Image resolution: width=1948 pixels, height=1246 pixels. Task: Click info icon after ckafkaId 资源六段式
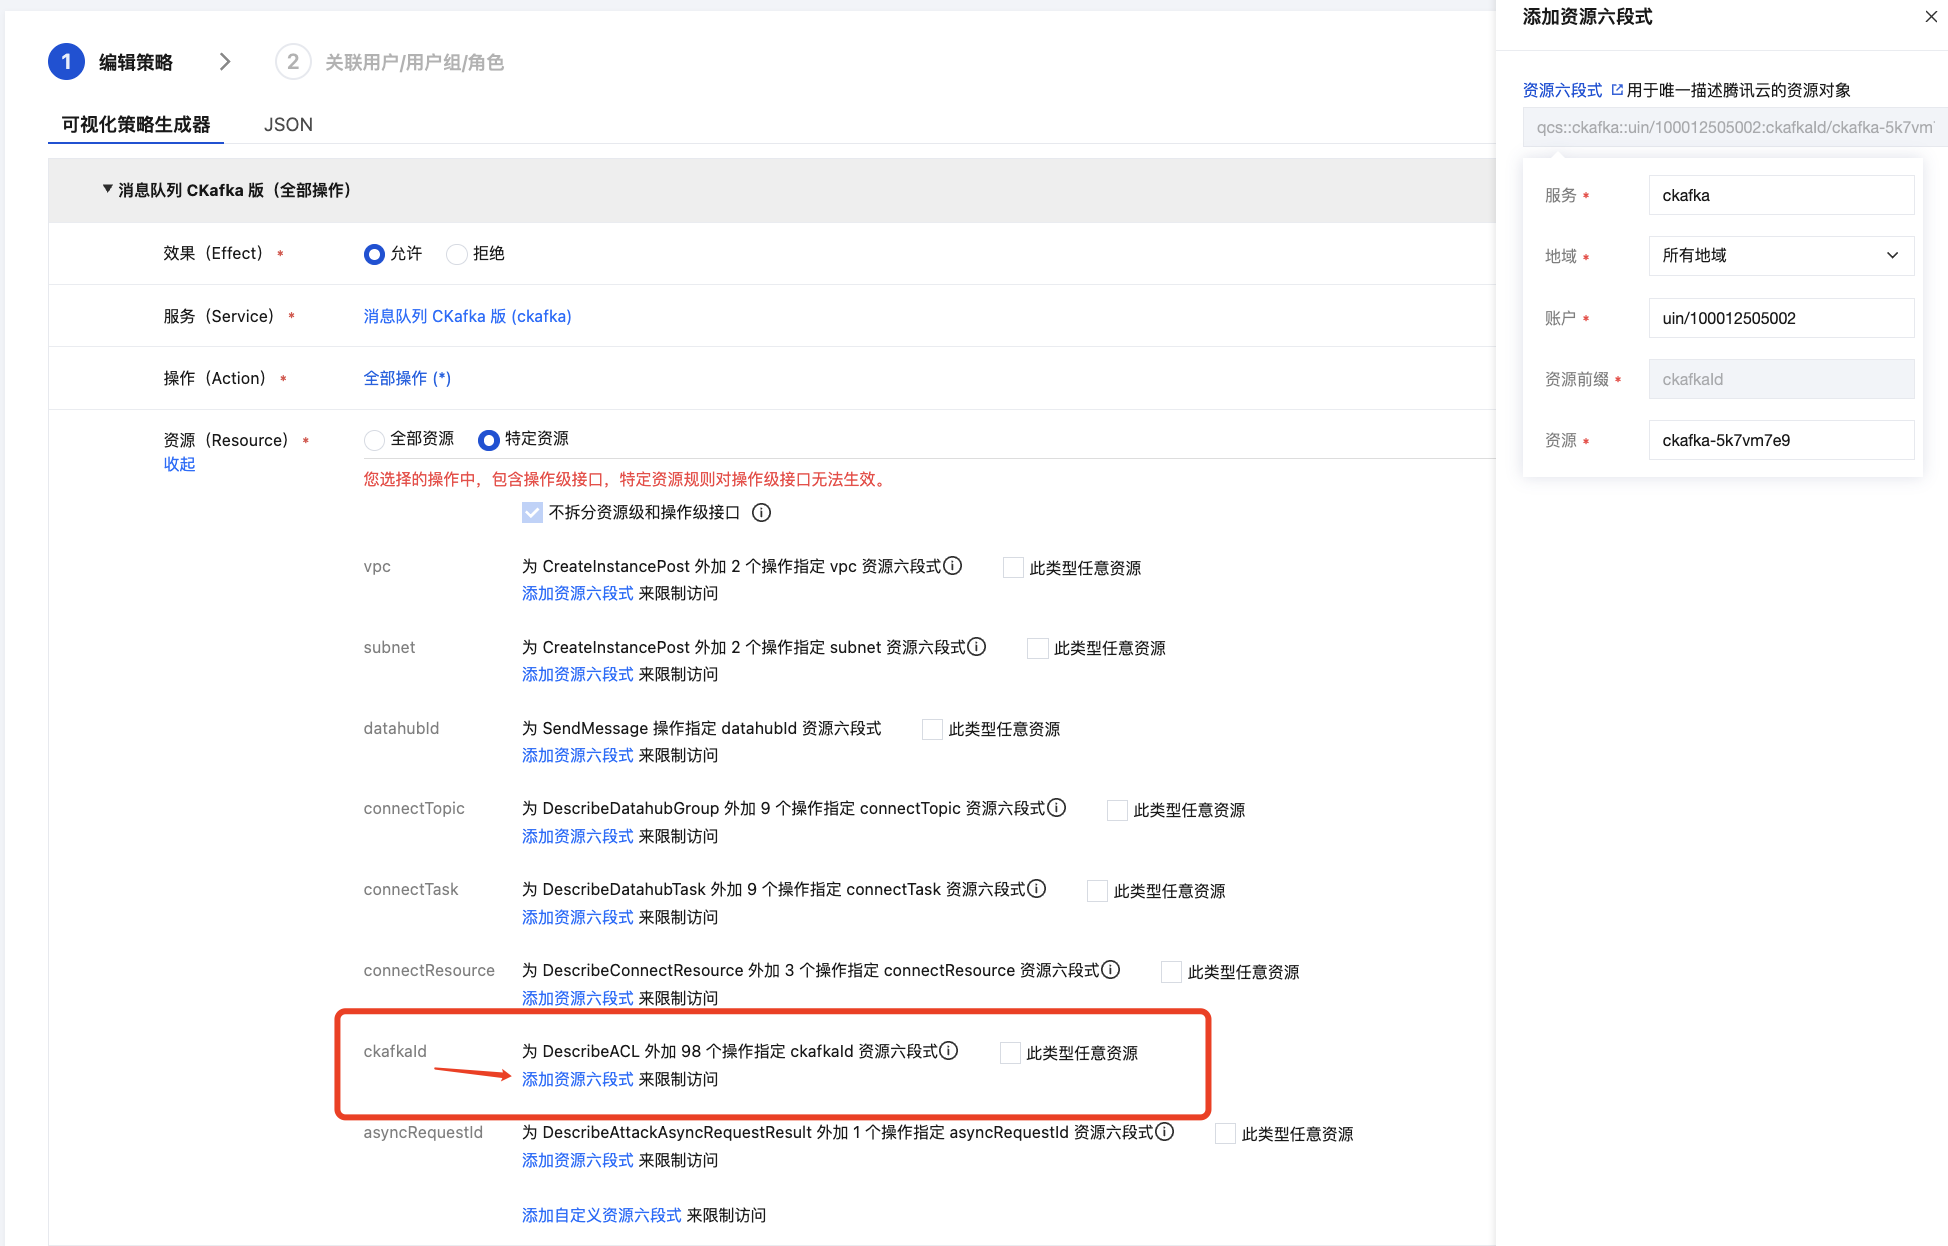pyautogui.click(x=949, y=1051)
